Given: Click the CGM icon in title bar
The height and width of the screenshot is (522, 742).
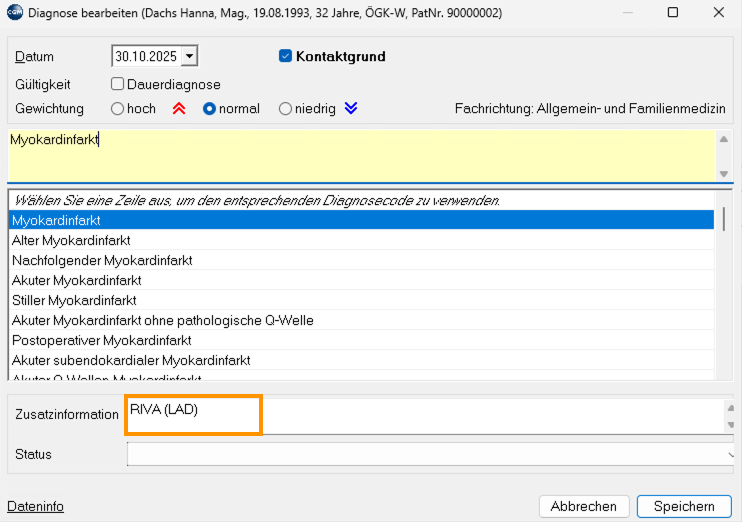Looking at the screenshot, I should click(13, 13).
